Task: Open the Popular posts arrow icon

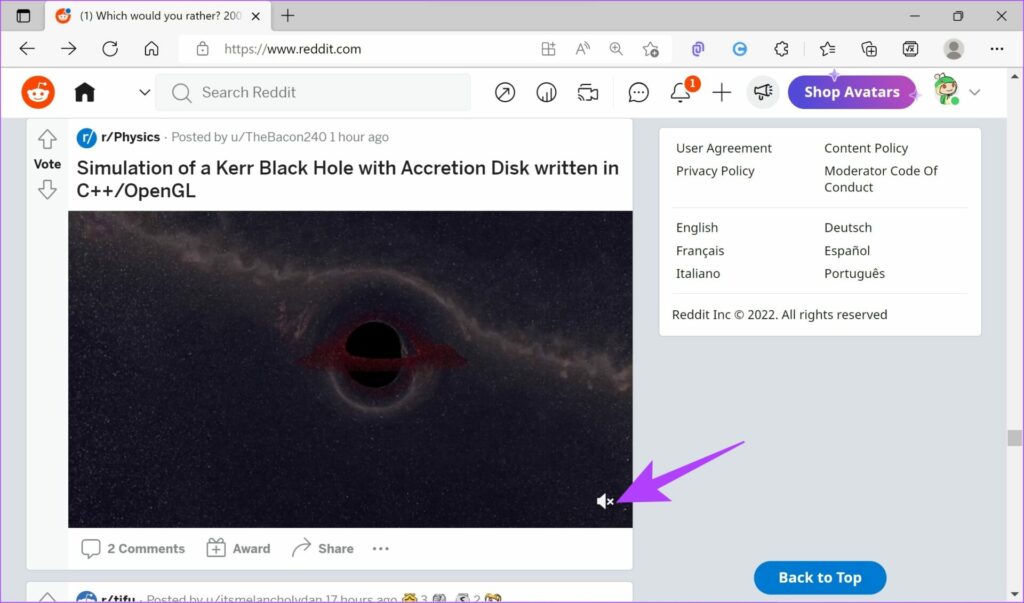Action: pos(505,92)
